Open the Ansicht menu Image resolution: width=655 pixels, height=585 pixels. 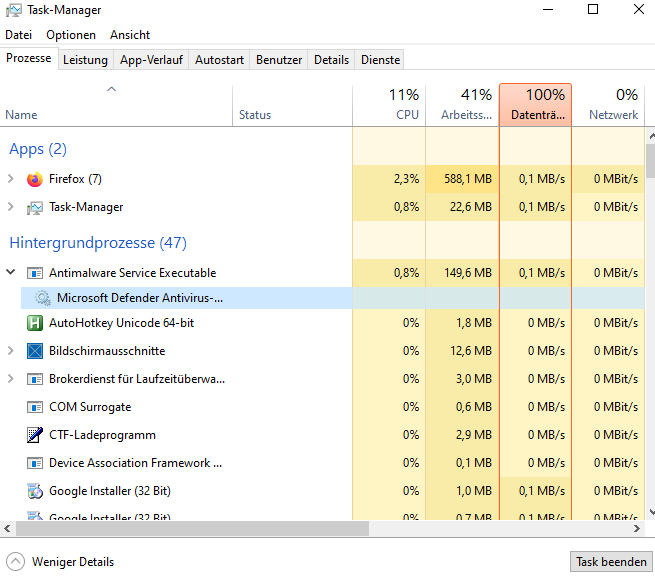130,35
